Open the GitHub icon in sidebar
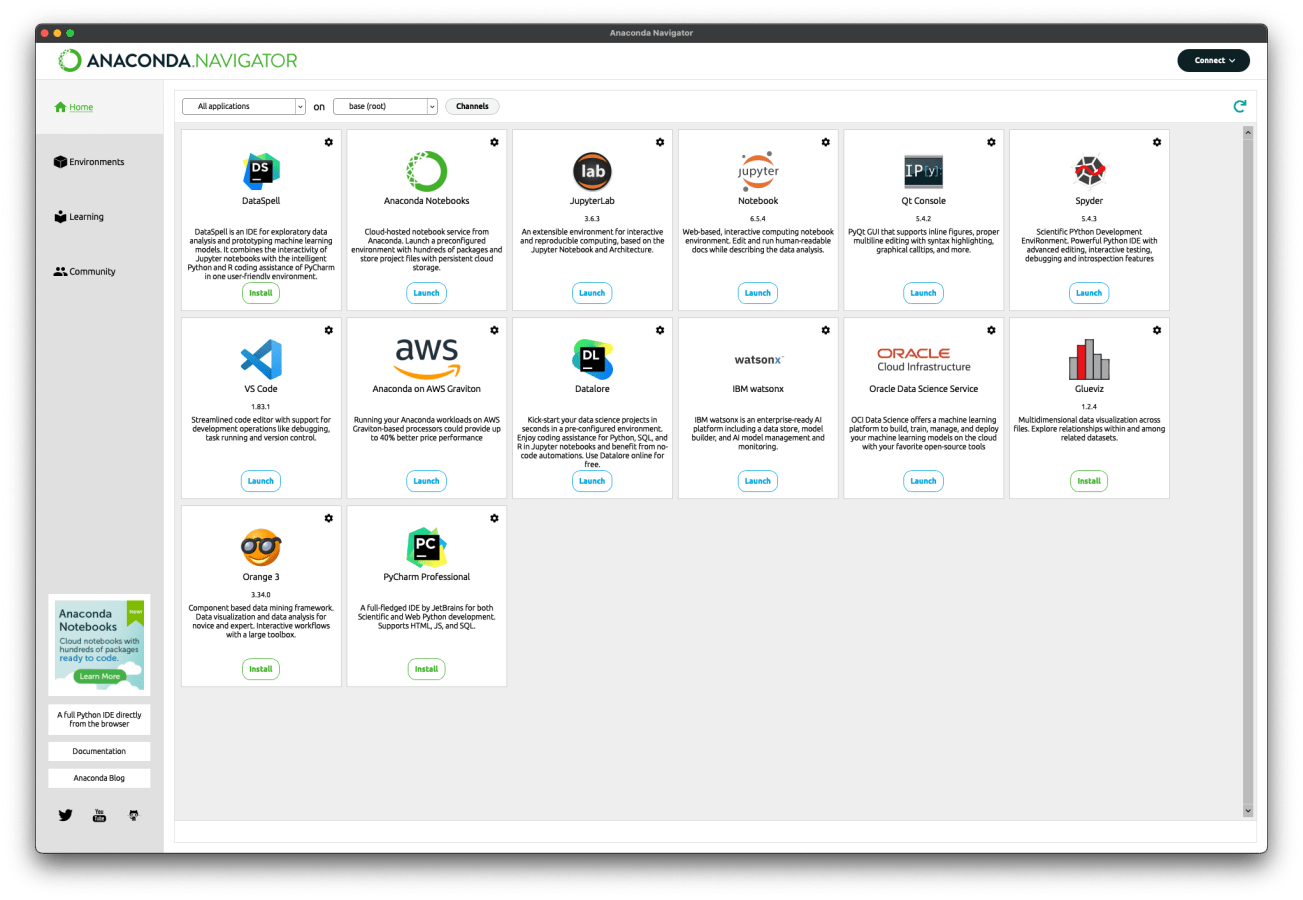 134,815
